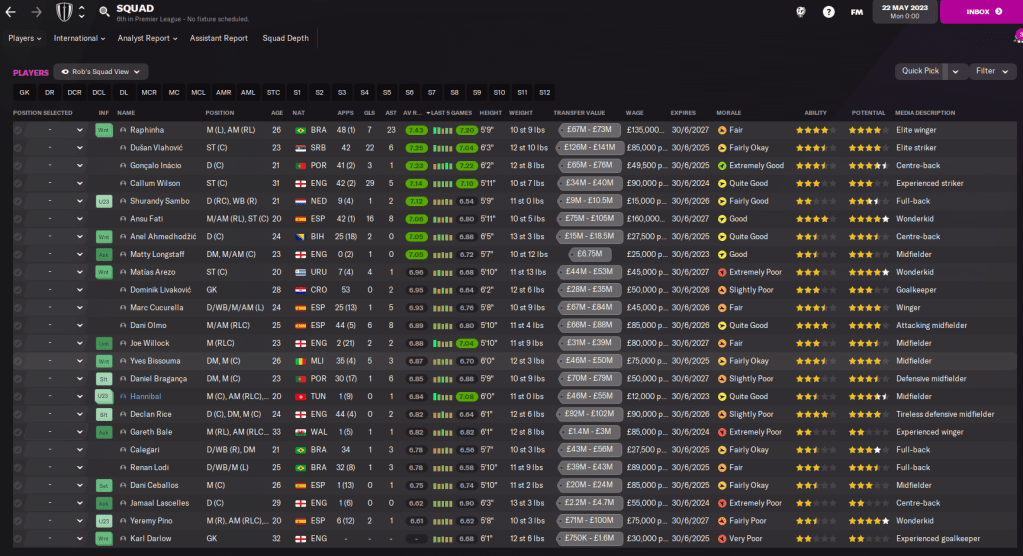Sort by Transfer Value column header
This screenshot has width=1023, height=556.
pyautogui.click(x=580, y=113)
